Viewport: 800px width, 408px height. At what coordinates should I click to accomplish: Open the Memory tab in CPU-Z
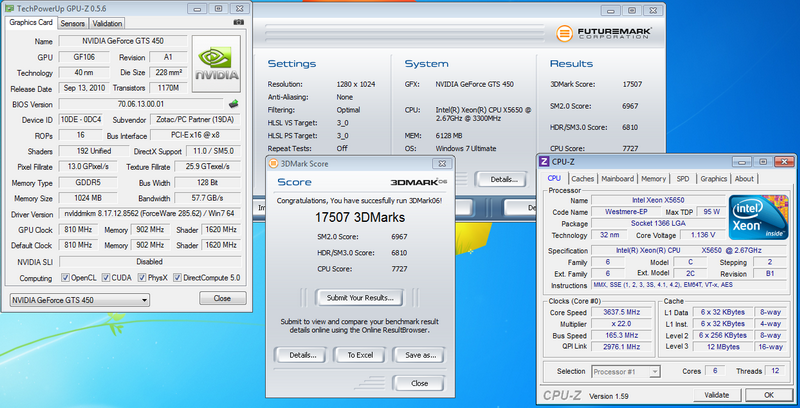654,179
